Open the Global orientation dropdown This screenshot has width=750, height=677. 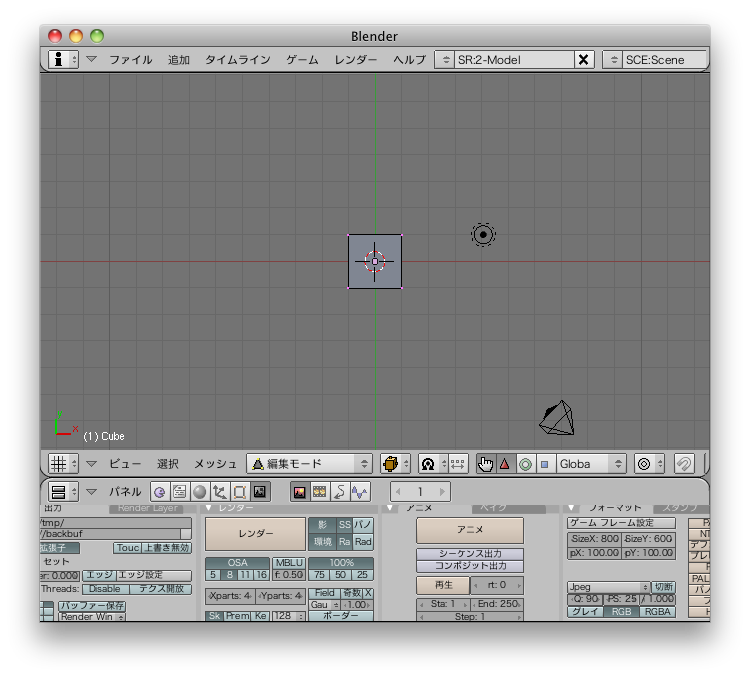[591, 464]
